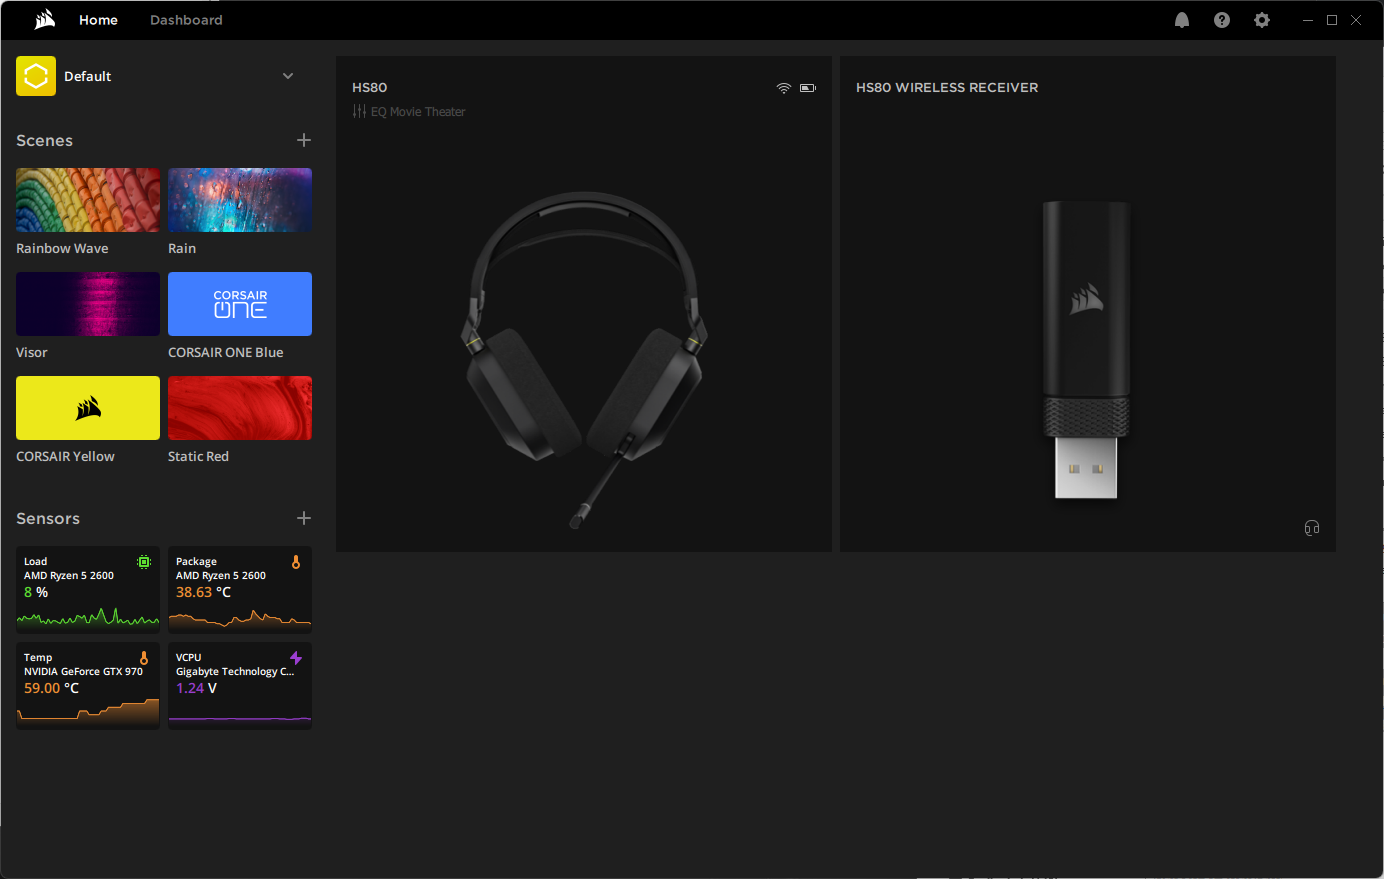Click the Rainbow Wave scene name
Image resolution: width=1384 pixels, height=879 pixels.
click(x=62, y=248)
